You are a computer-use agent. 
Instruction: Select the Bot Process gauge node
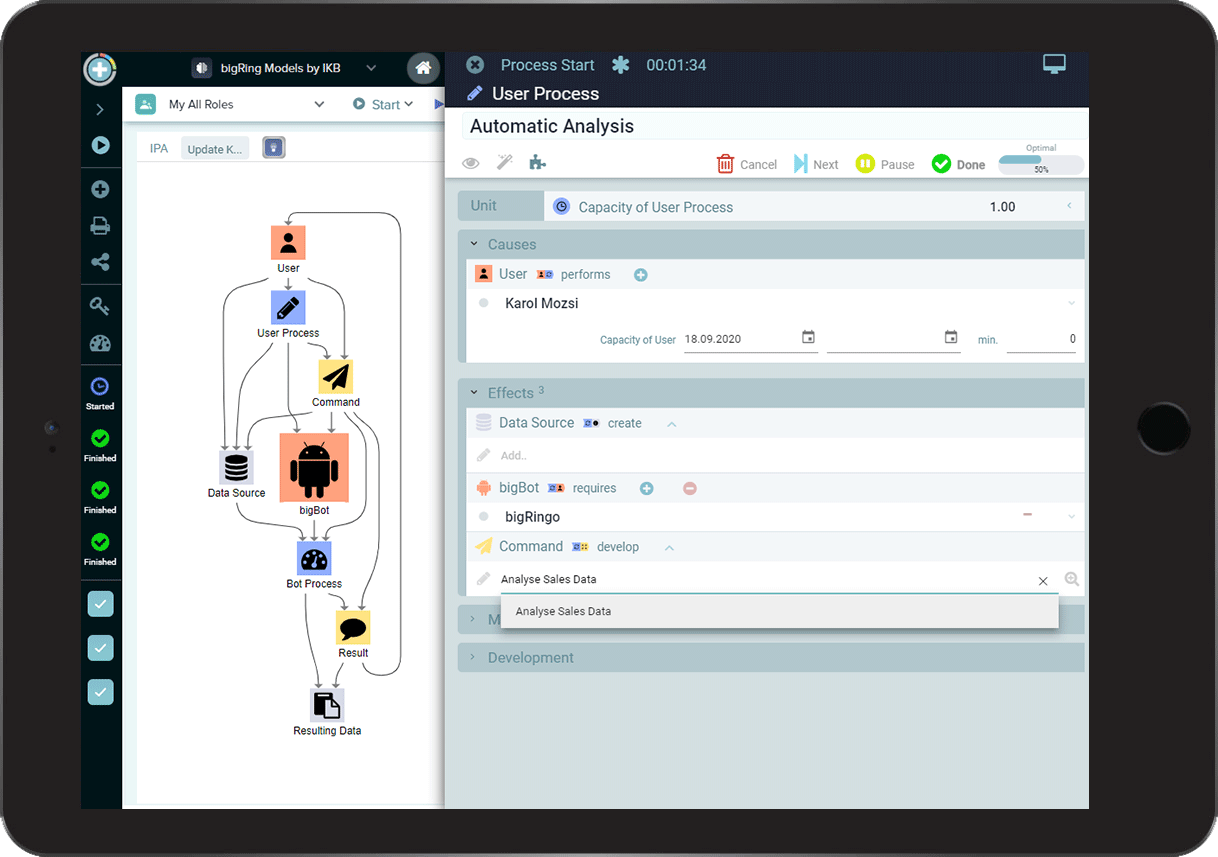coord(314,558)
